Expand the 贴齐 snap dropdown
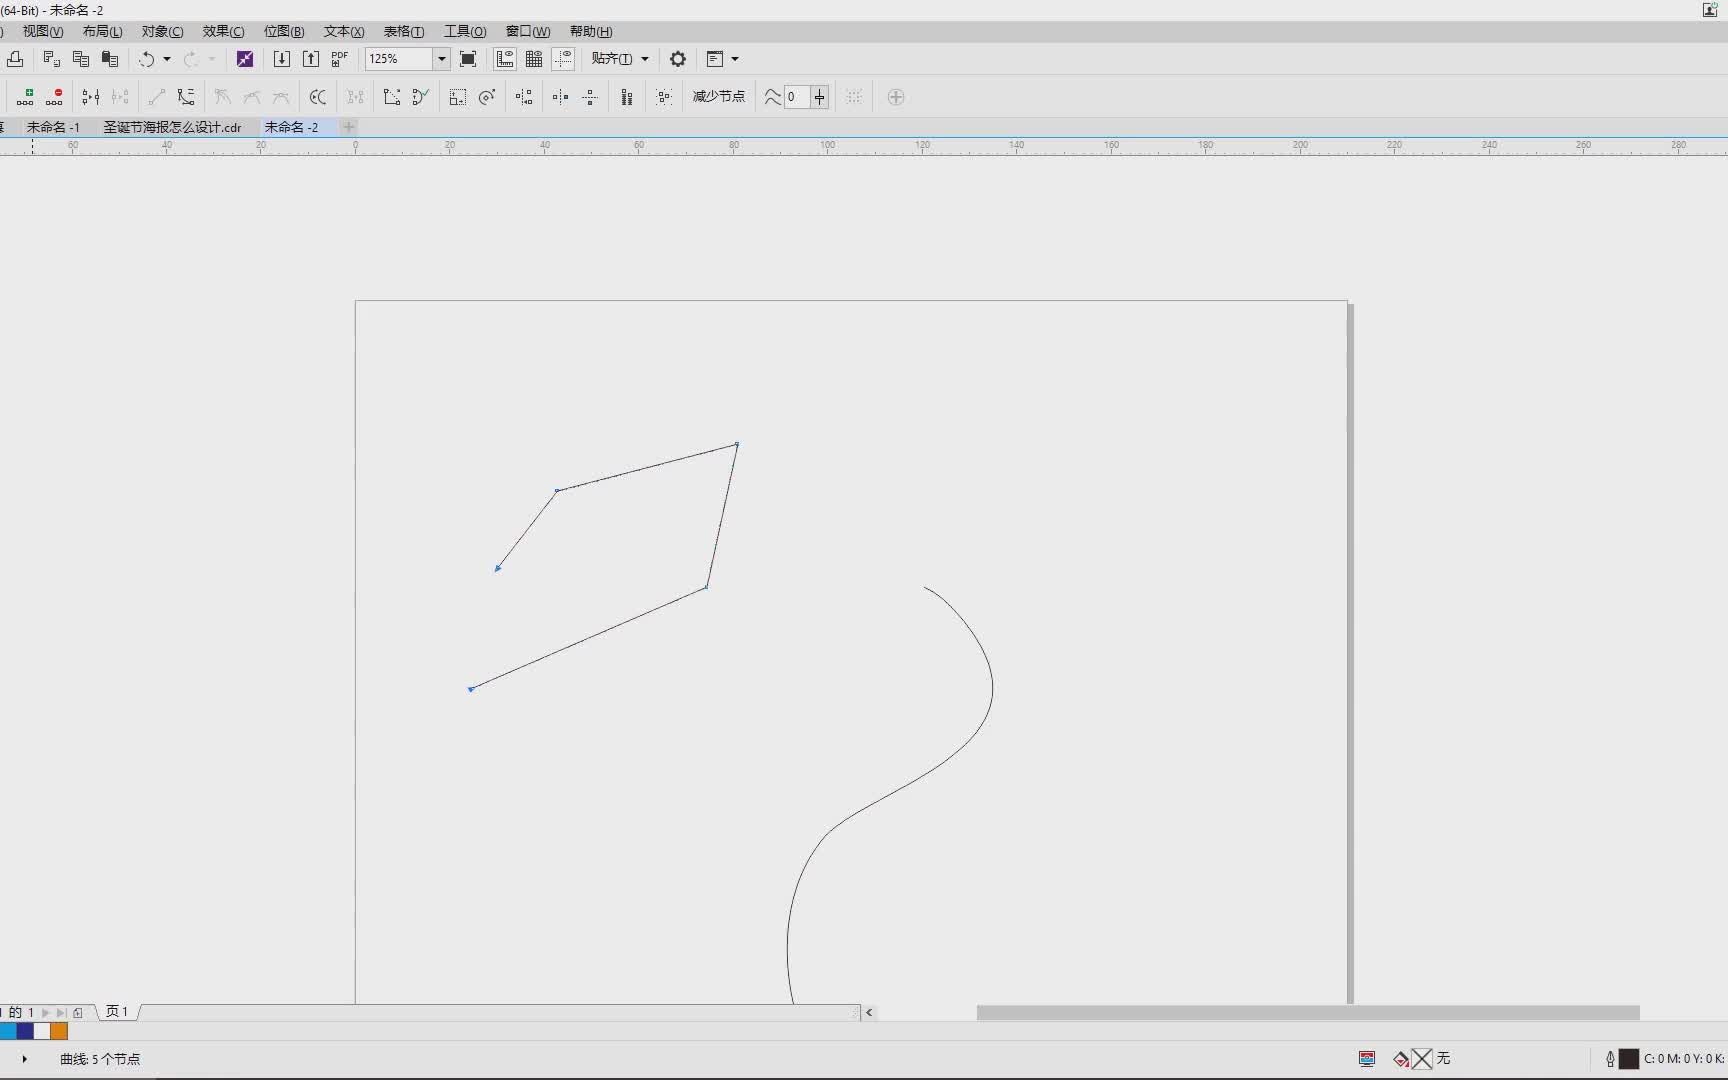 [647, 59]
